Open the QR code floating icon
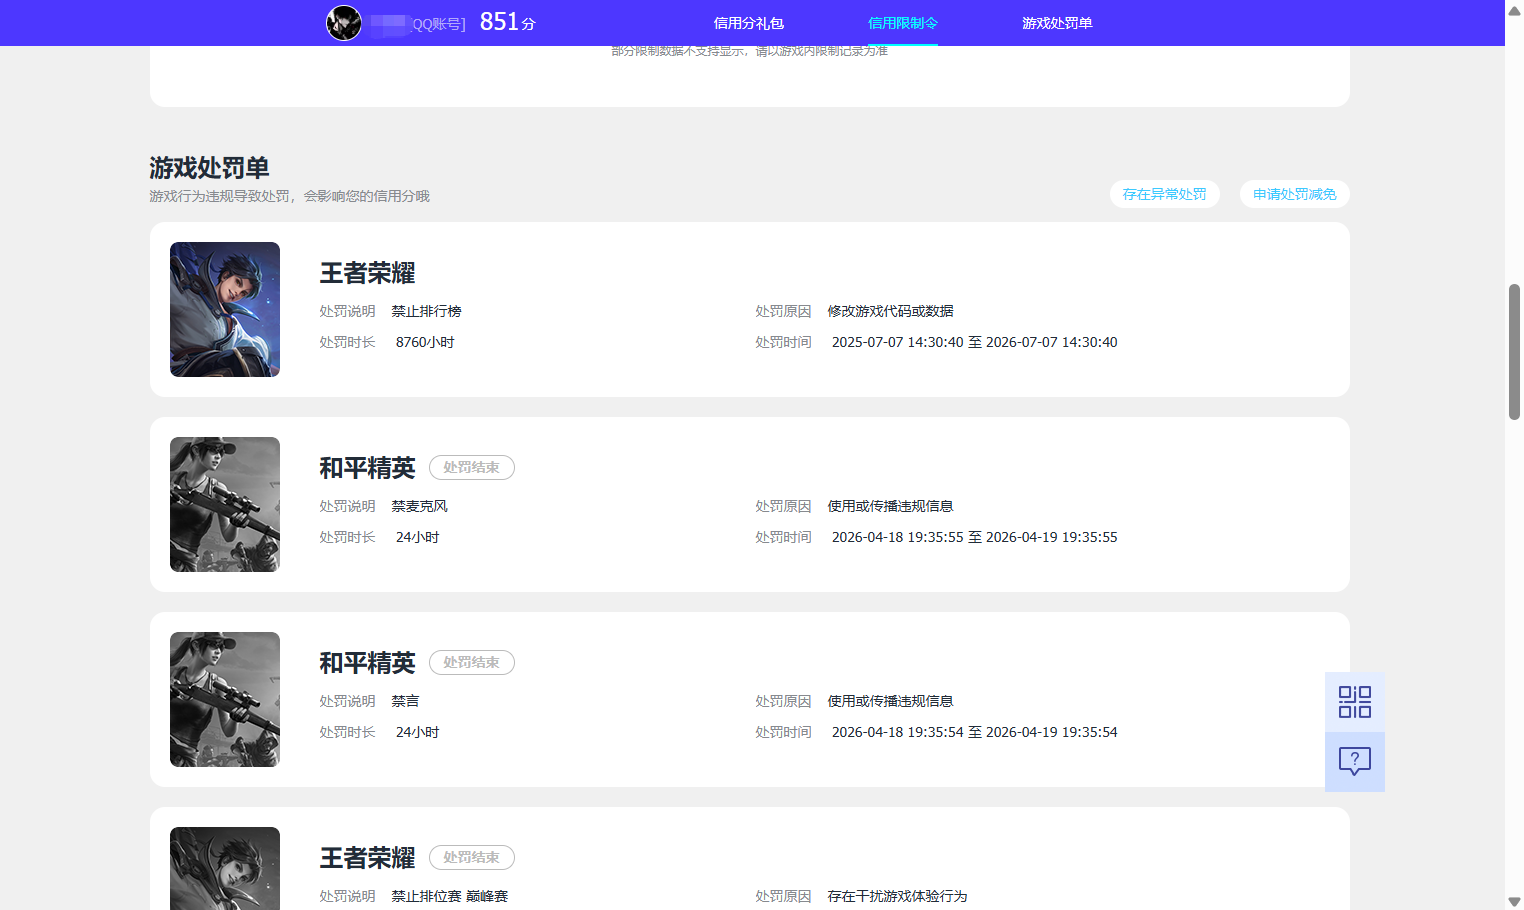Viewport: 1524px width, 910px height. pyautogui.click(x=1355, y=702)
